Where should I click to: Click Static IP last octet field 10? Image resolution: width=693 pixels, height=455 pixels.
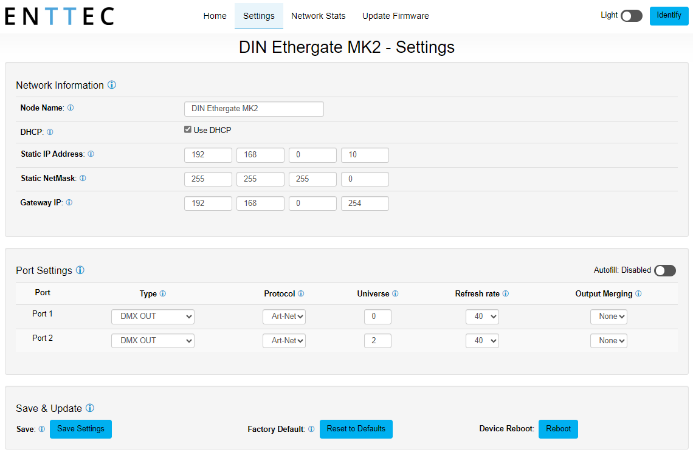(x=365, y=155)
